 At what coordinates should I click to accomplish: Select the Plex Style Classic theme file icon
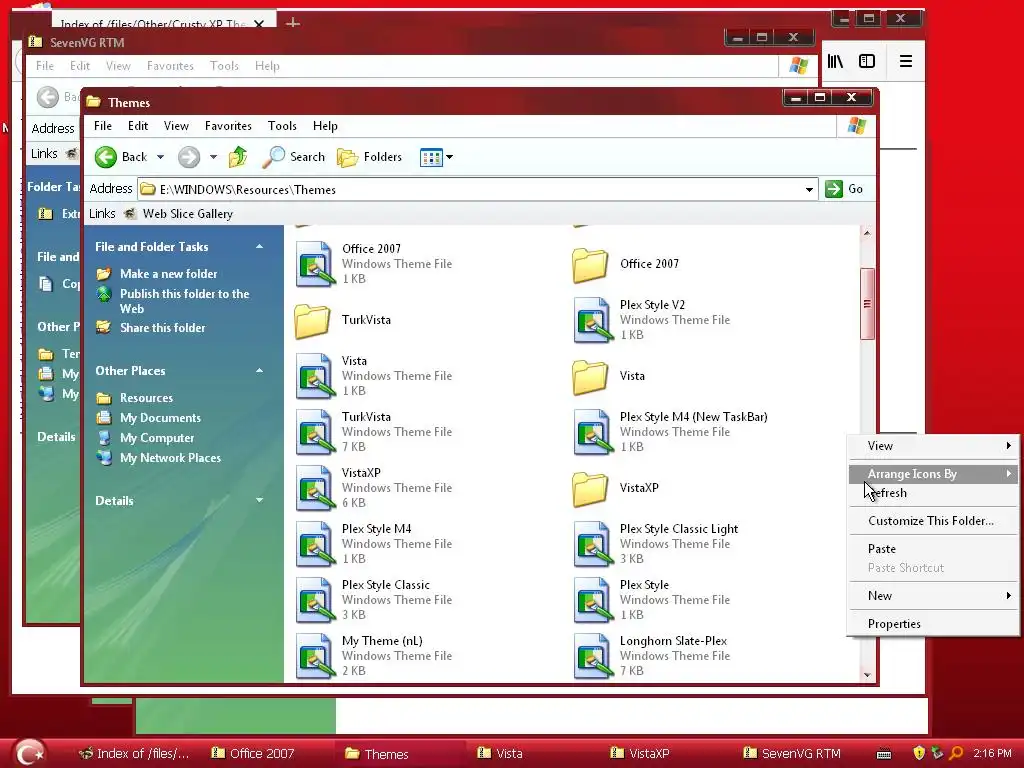pos(315,600)
